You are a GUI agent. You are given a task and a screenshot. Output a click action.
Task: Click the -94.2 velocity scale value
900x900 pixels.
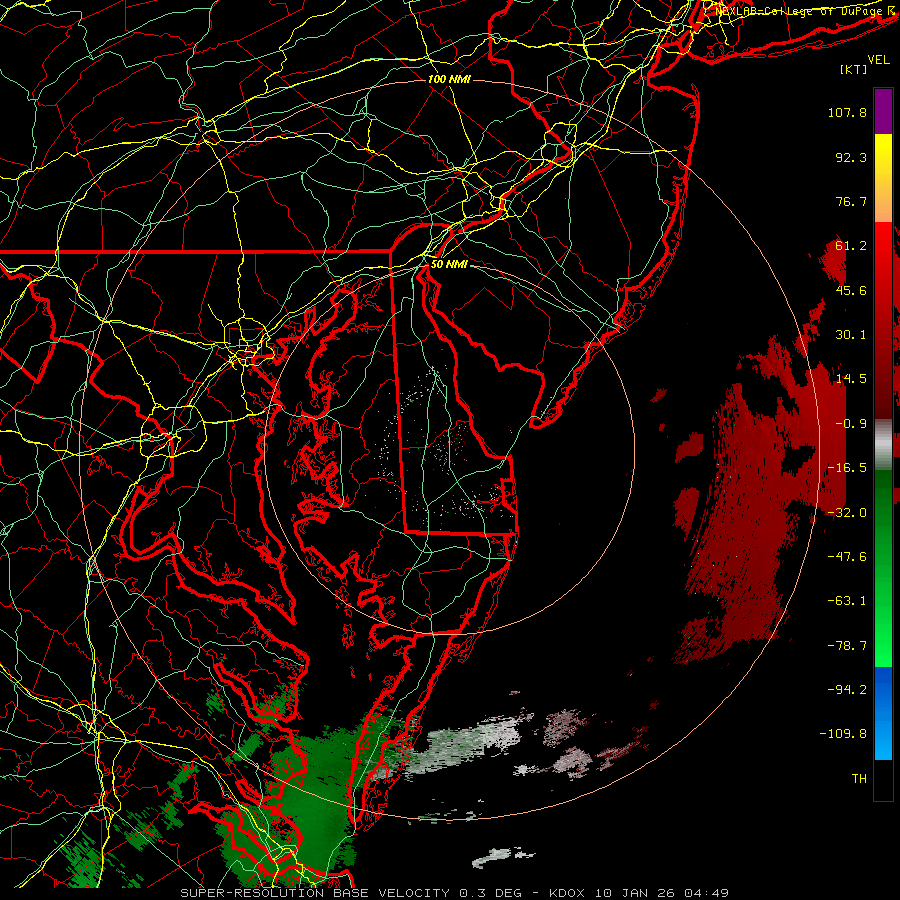[847, 690]
